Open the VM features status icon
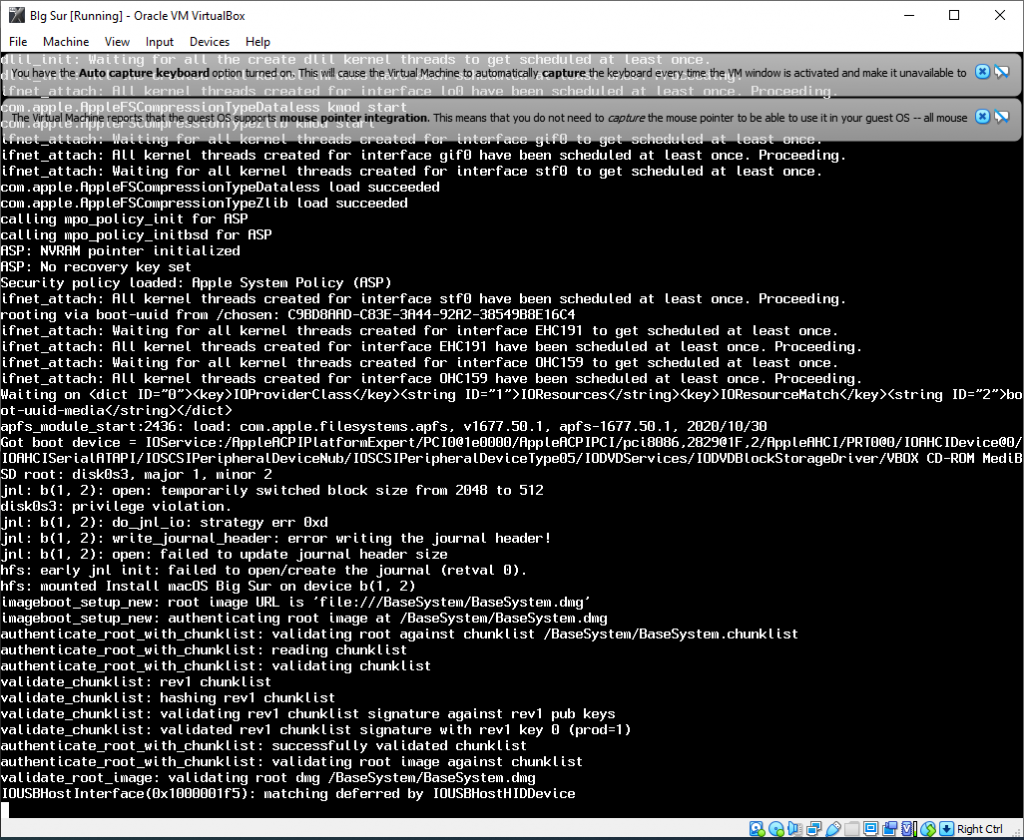 pos(907,828)
